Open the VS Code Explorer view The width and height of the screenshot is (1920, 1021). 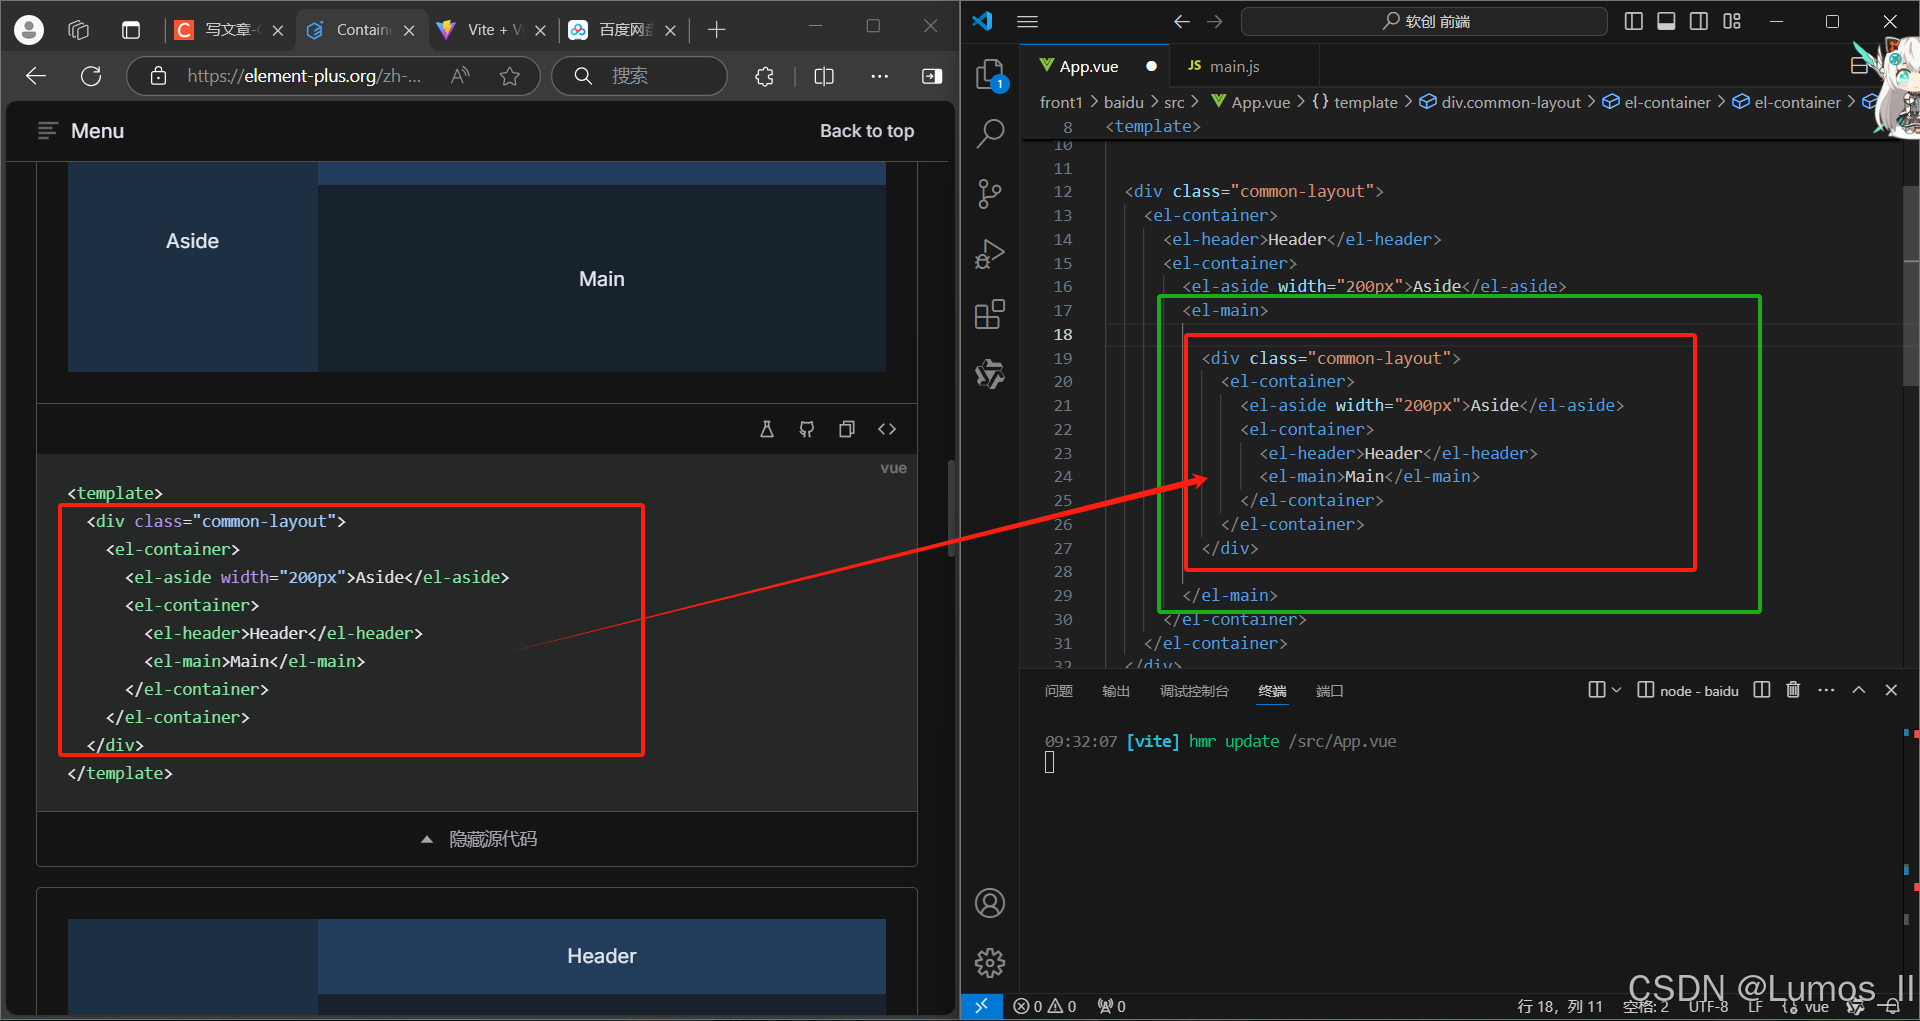click(990, 74)
